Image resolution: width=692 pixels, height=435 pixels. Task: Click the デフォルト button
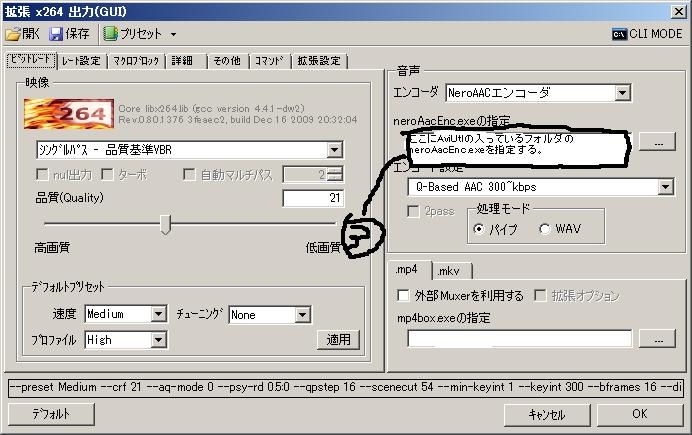tap(52, 414)
